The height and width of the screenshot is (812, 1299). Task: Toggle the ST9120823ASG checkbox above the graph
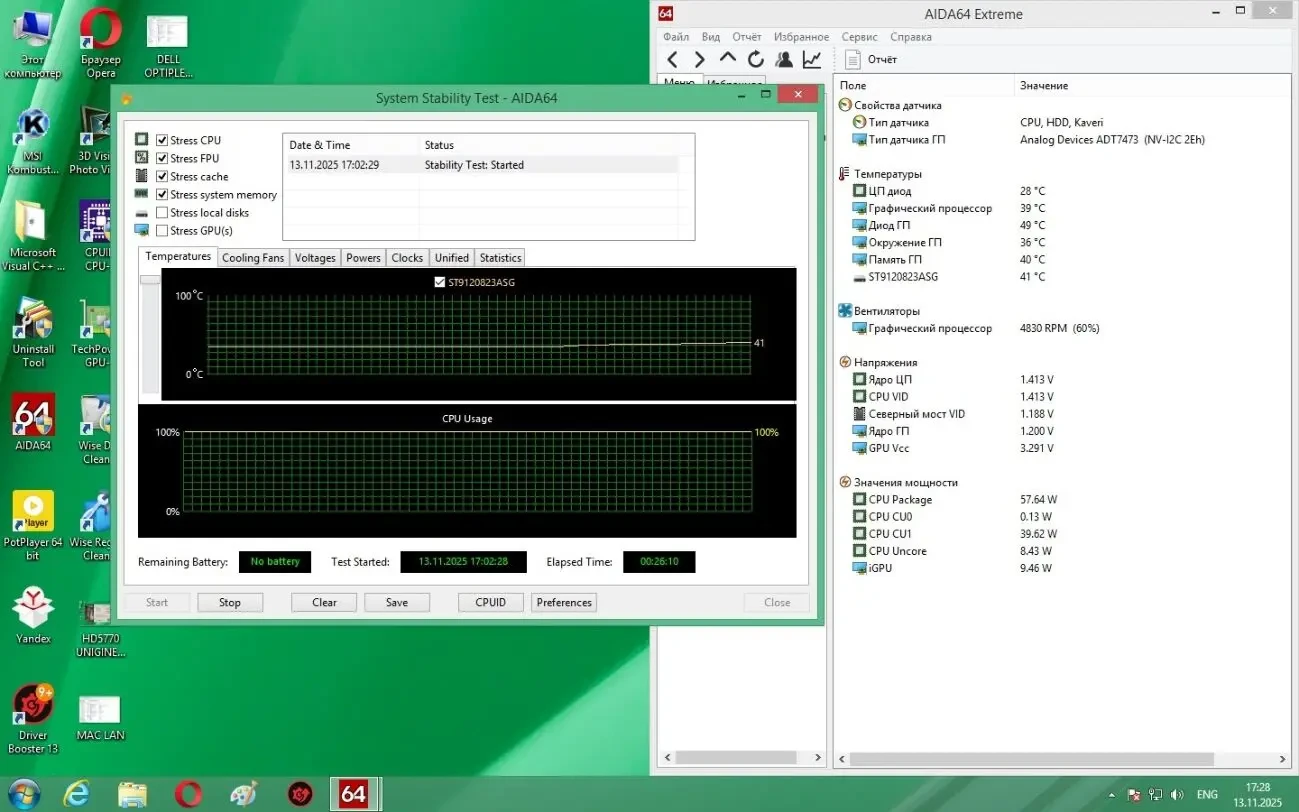439,281
